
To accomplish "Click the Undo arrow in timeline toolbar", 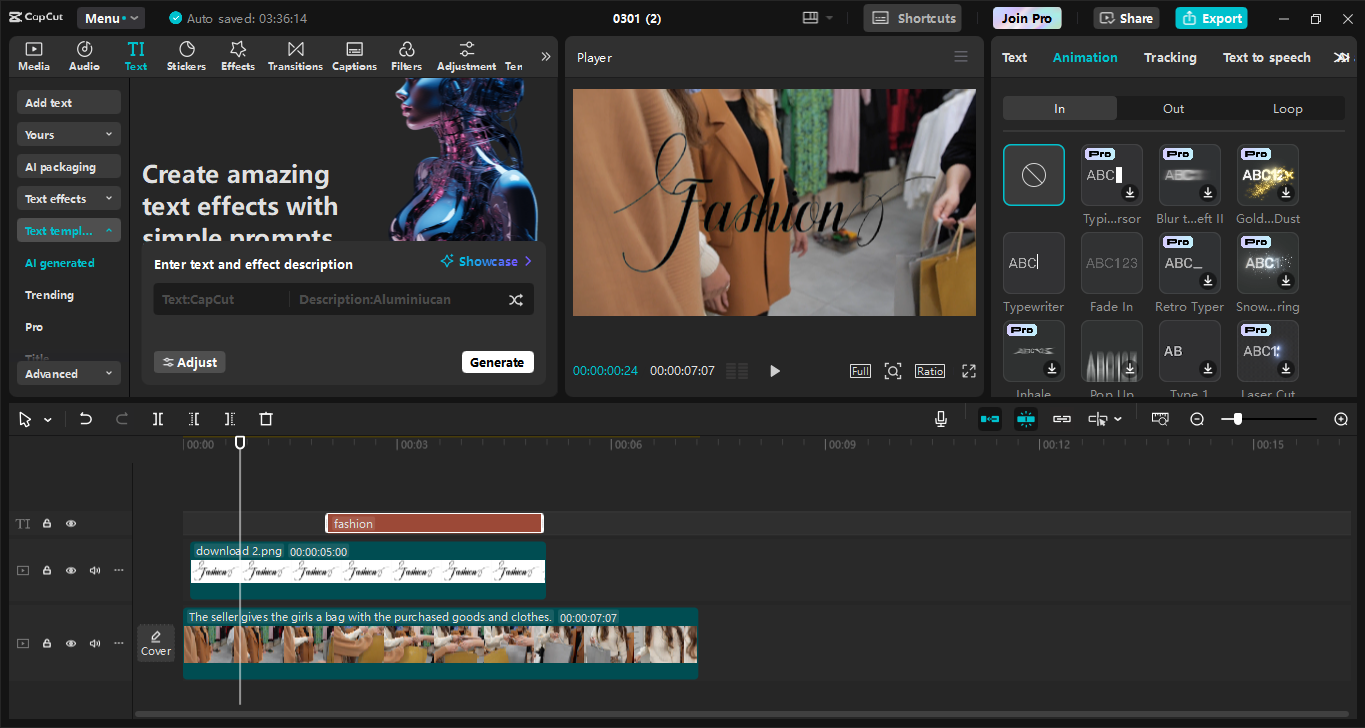I will pos(86,419).
